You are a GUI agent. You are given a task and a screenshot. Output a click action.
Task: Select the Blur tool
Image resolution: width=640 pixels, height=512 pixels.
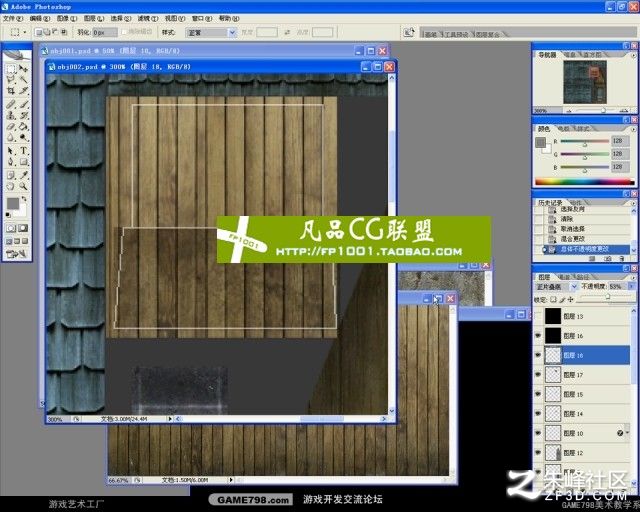[x=11, y=138]
